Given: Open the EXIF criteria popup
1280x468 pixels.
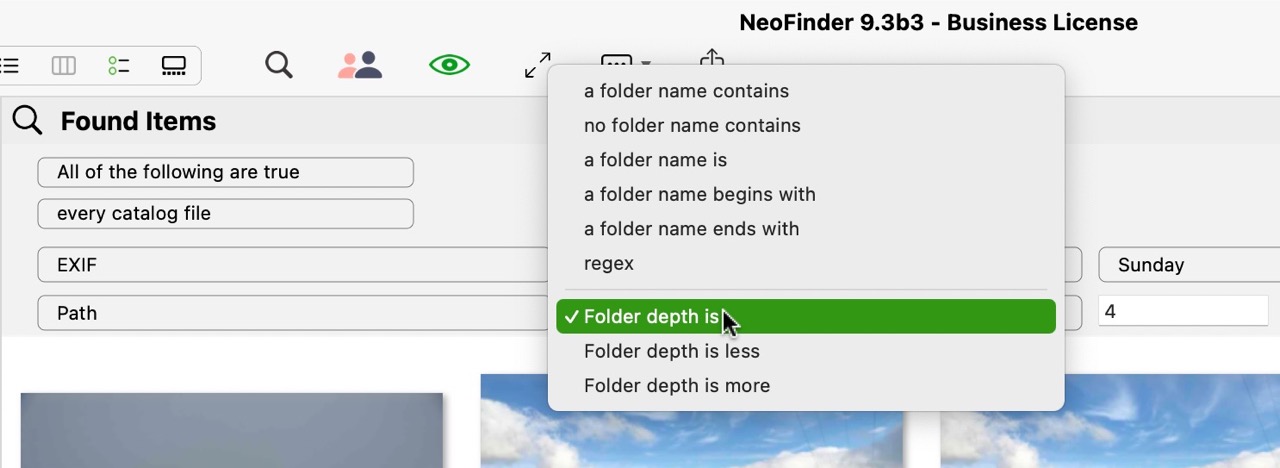Looking at the screenshot, I should 294,265.
